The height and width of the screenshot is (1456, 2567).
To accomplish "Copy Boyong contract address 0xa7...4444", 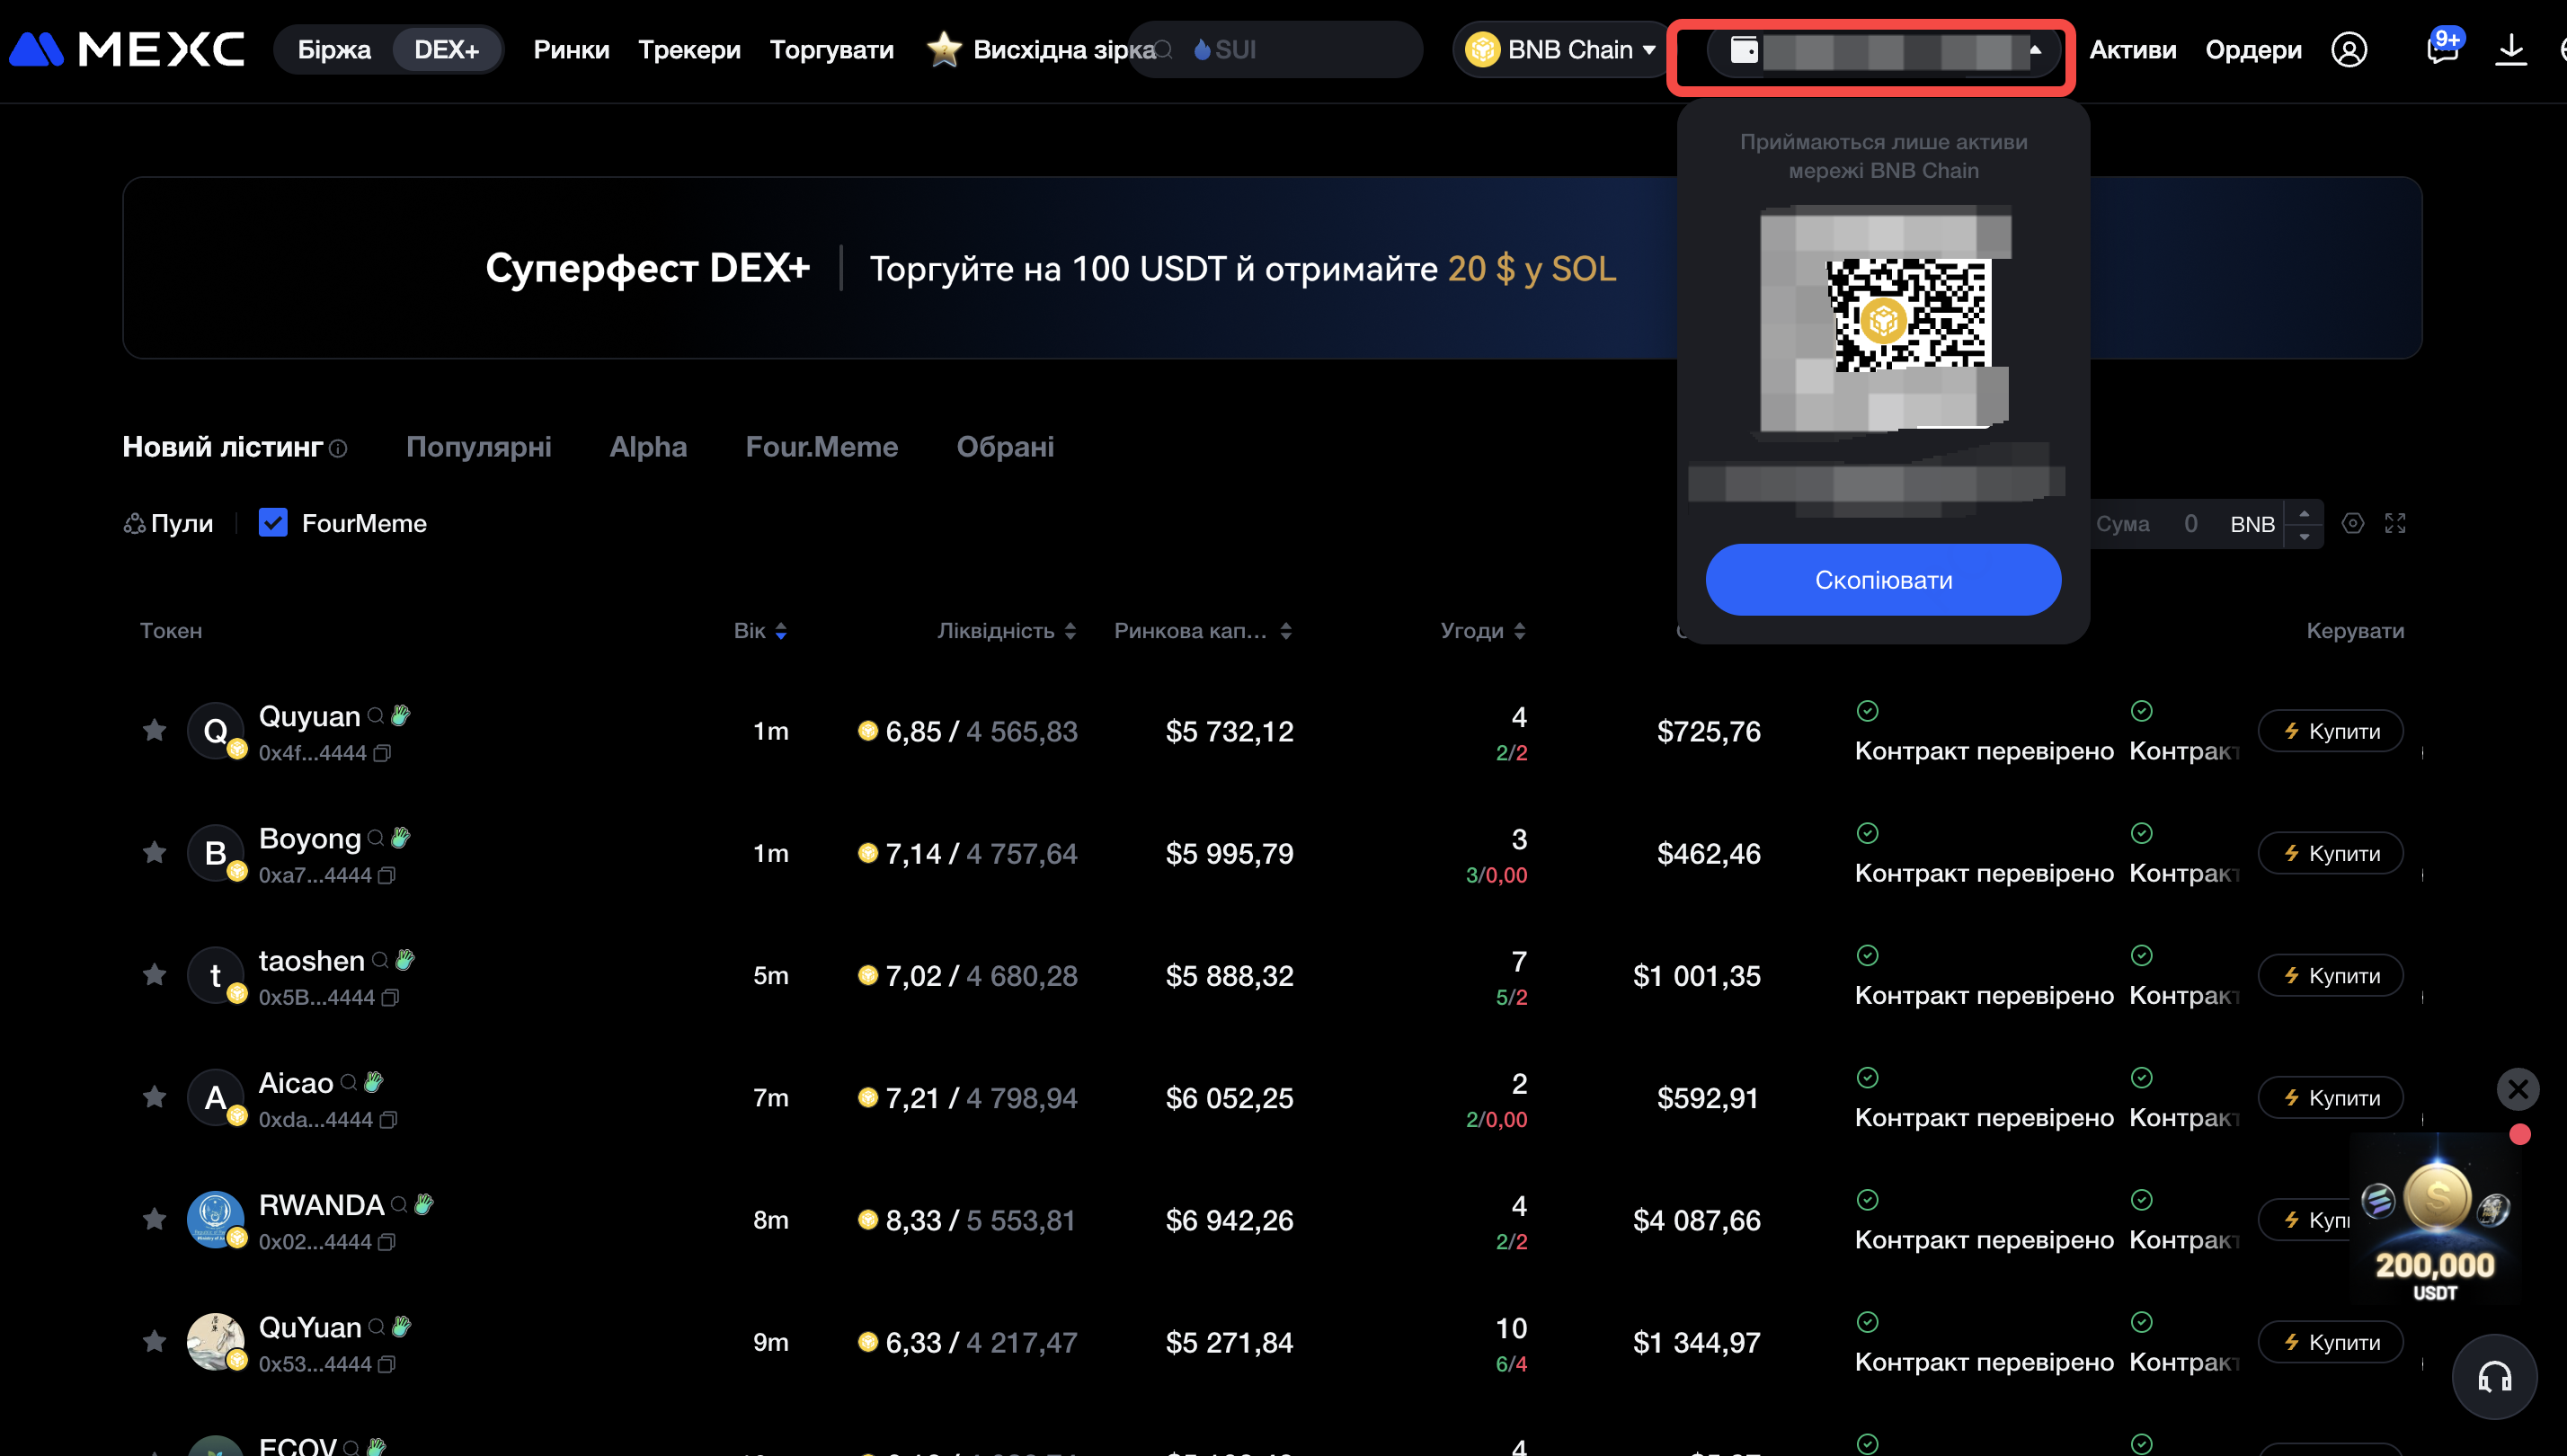I will [387, 875].
